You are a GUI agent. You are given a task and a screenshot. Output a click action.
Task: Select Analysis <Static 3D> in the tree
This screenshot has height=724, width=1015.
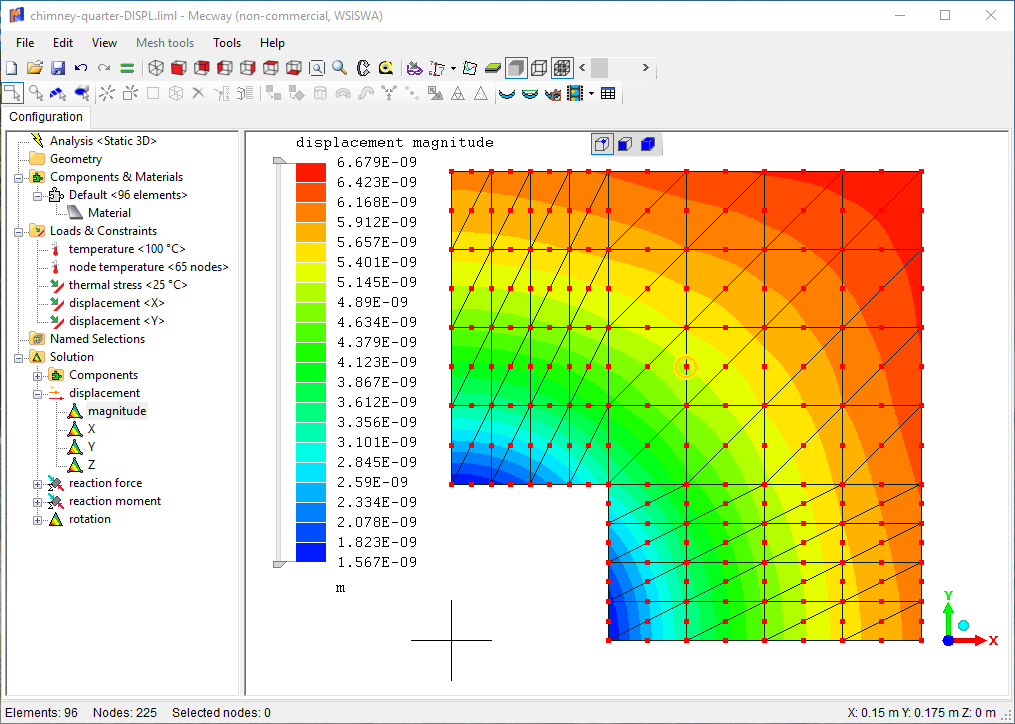(x=104, y=141)
